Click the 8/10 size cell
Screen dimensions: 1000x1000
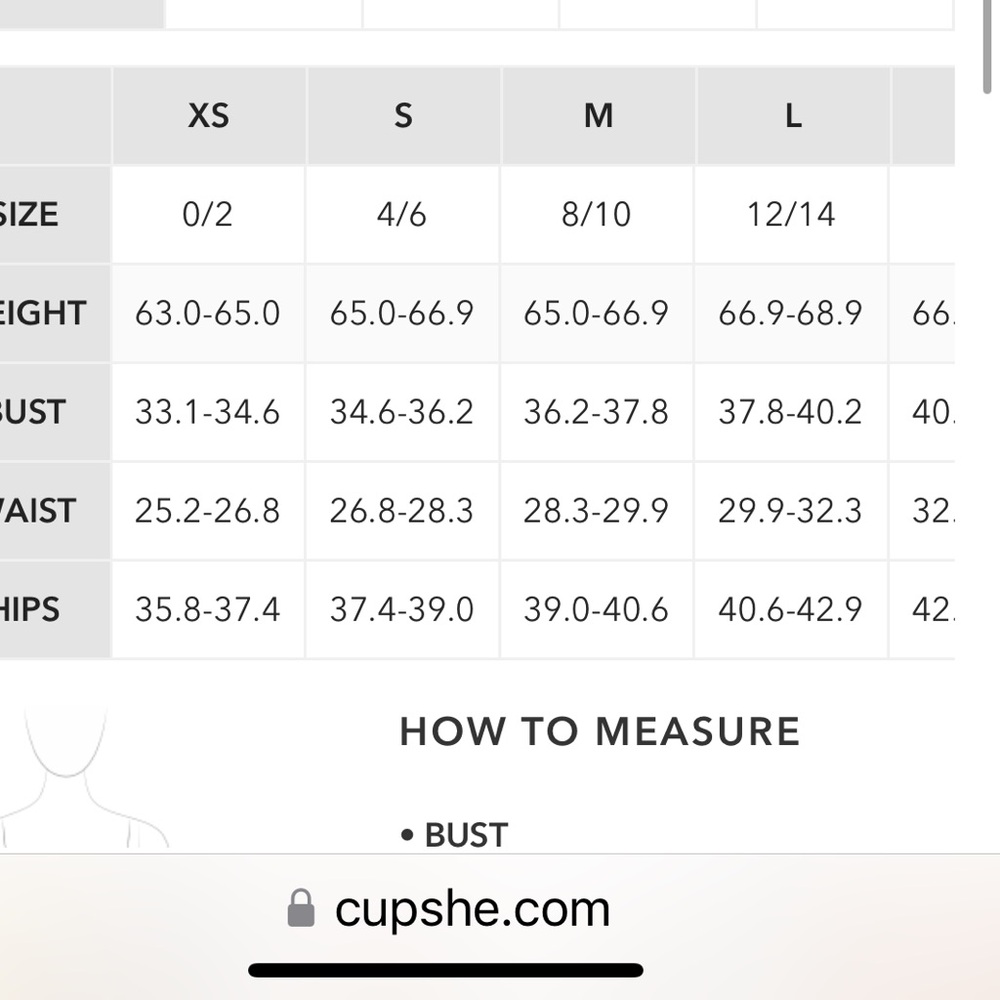point(596,214)
